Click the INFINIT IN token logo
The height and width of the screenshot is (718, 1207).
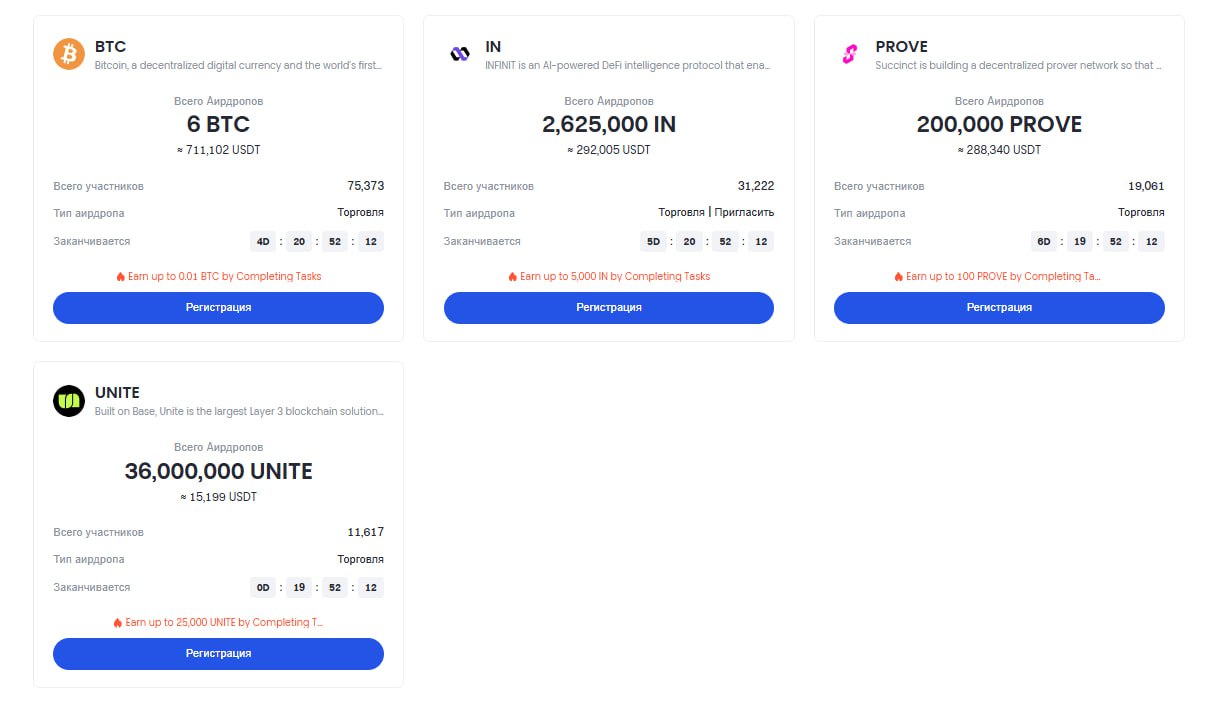pyautogui.click(x=460, y=54)
